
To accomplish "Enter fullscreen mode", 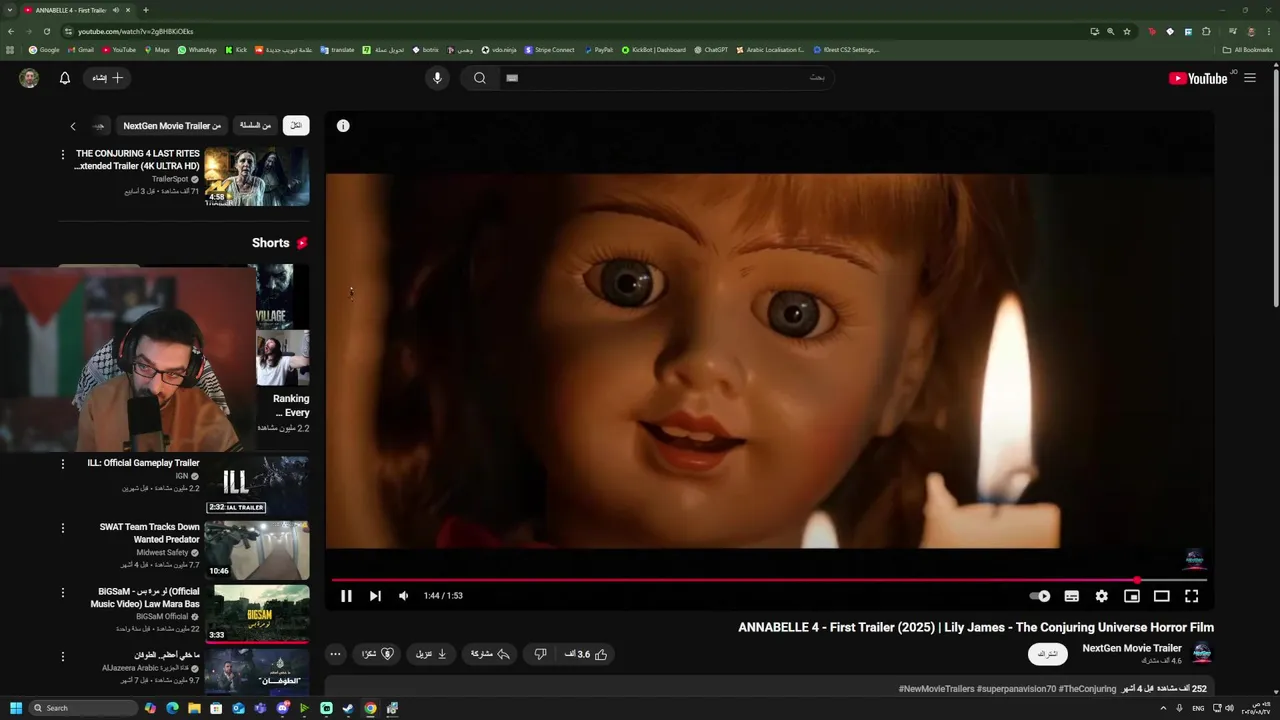I will coord(1192,596).
